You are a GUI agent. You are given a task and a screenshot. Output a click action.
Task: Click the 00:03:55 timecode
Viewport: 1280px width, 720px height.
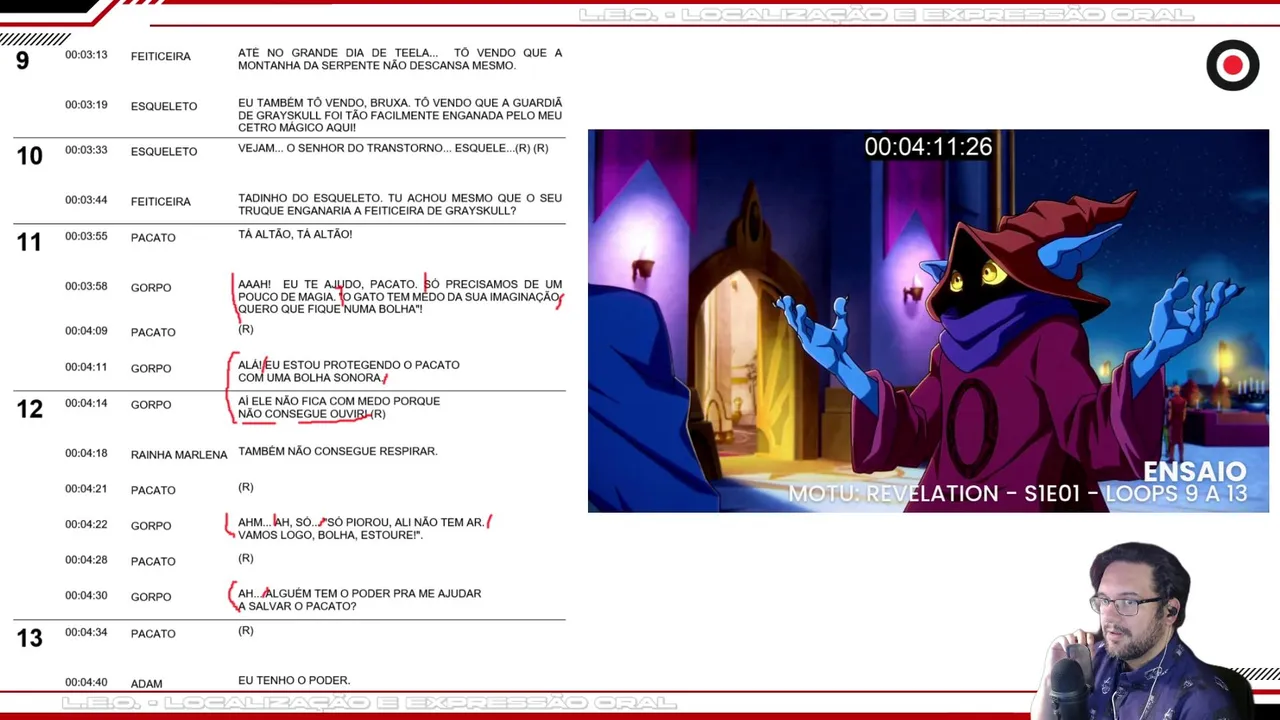[86, 236]
